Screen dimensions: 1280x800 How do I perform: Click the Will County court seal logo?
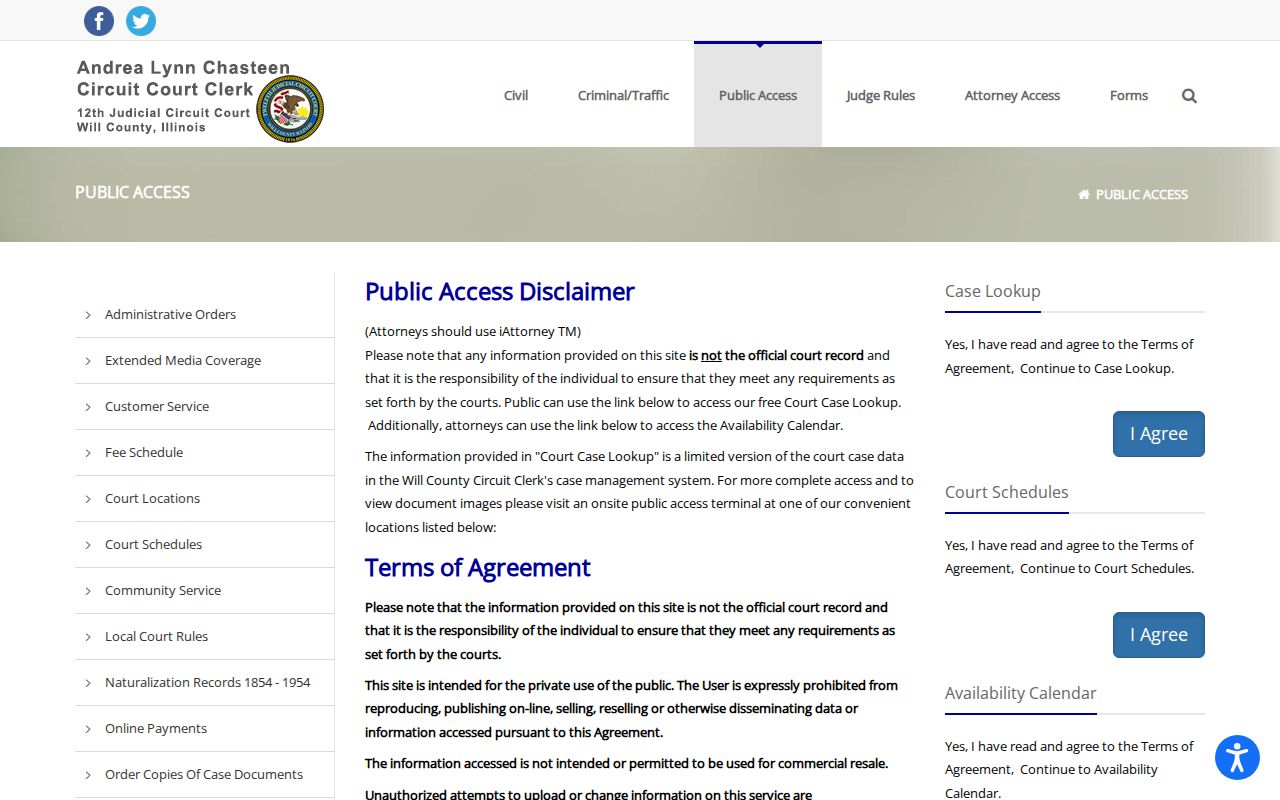click(290, 109)
